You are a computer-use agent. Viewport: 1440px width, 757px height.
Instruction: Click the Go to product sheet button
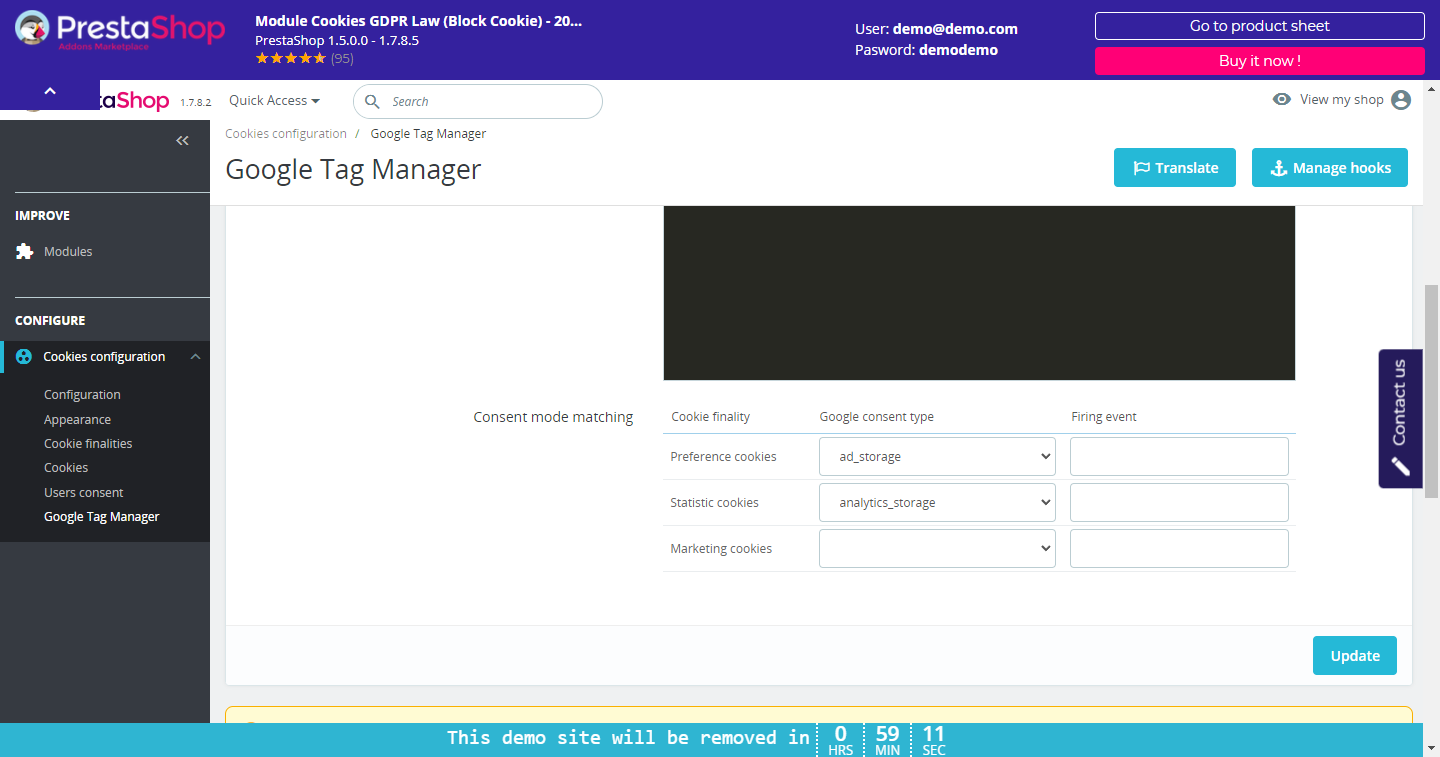pos(1260,26)
